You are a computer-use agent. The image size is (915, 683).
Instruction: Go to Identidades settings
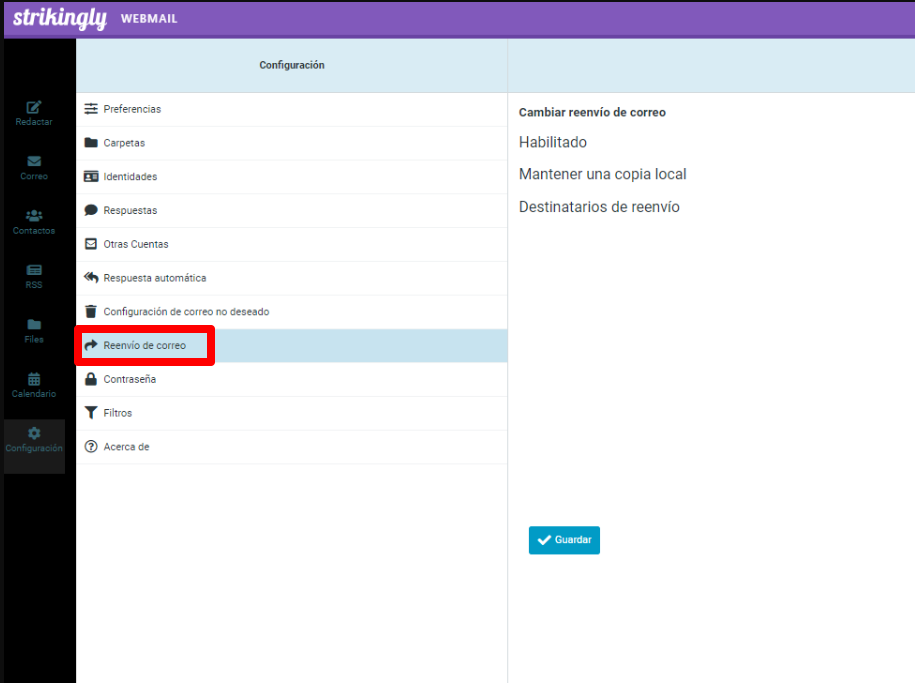click(x=292, y=177)
